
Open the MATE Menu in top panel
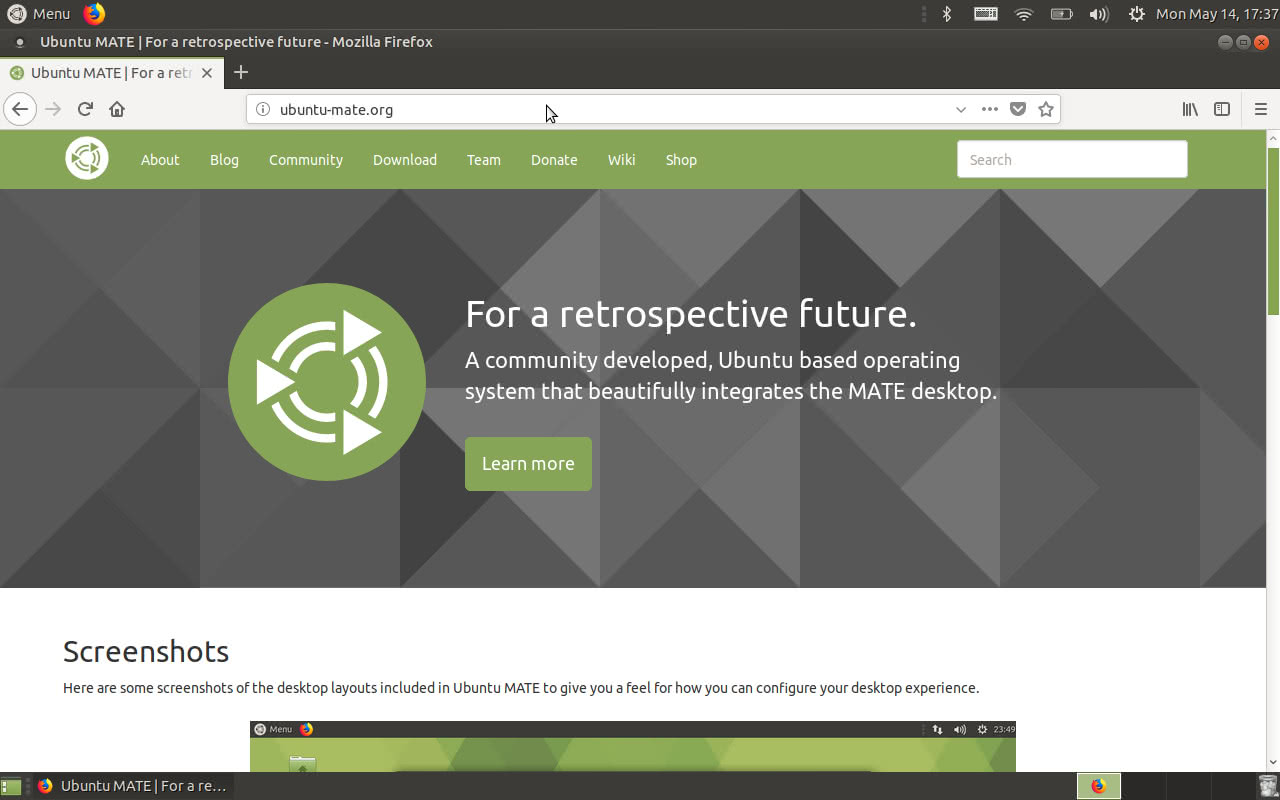(40, 14)
